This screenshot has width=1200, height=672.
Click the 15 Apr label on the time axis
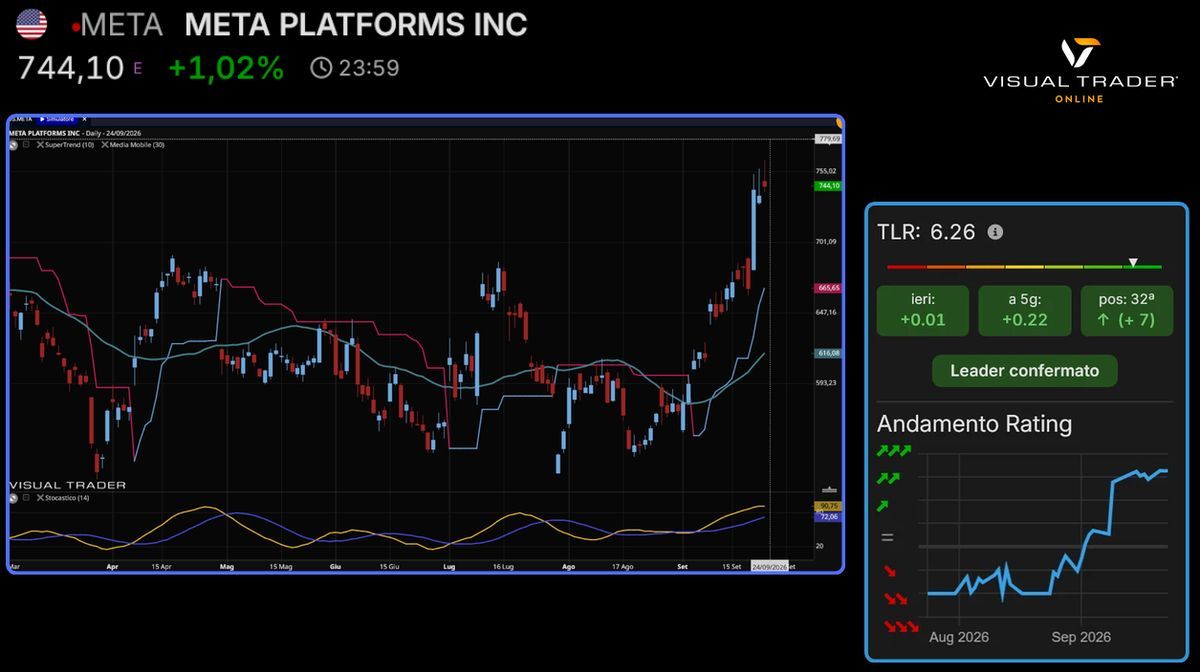161,566
